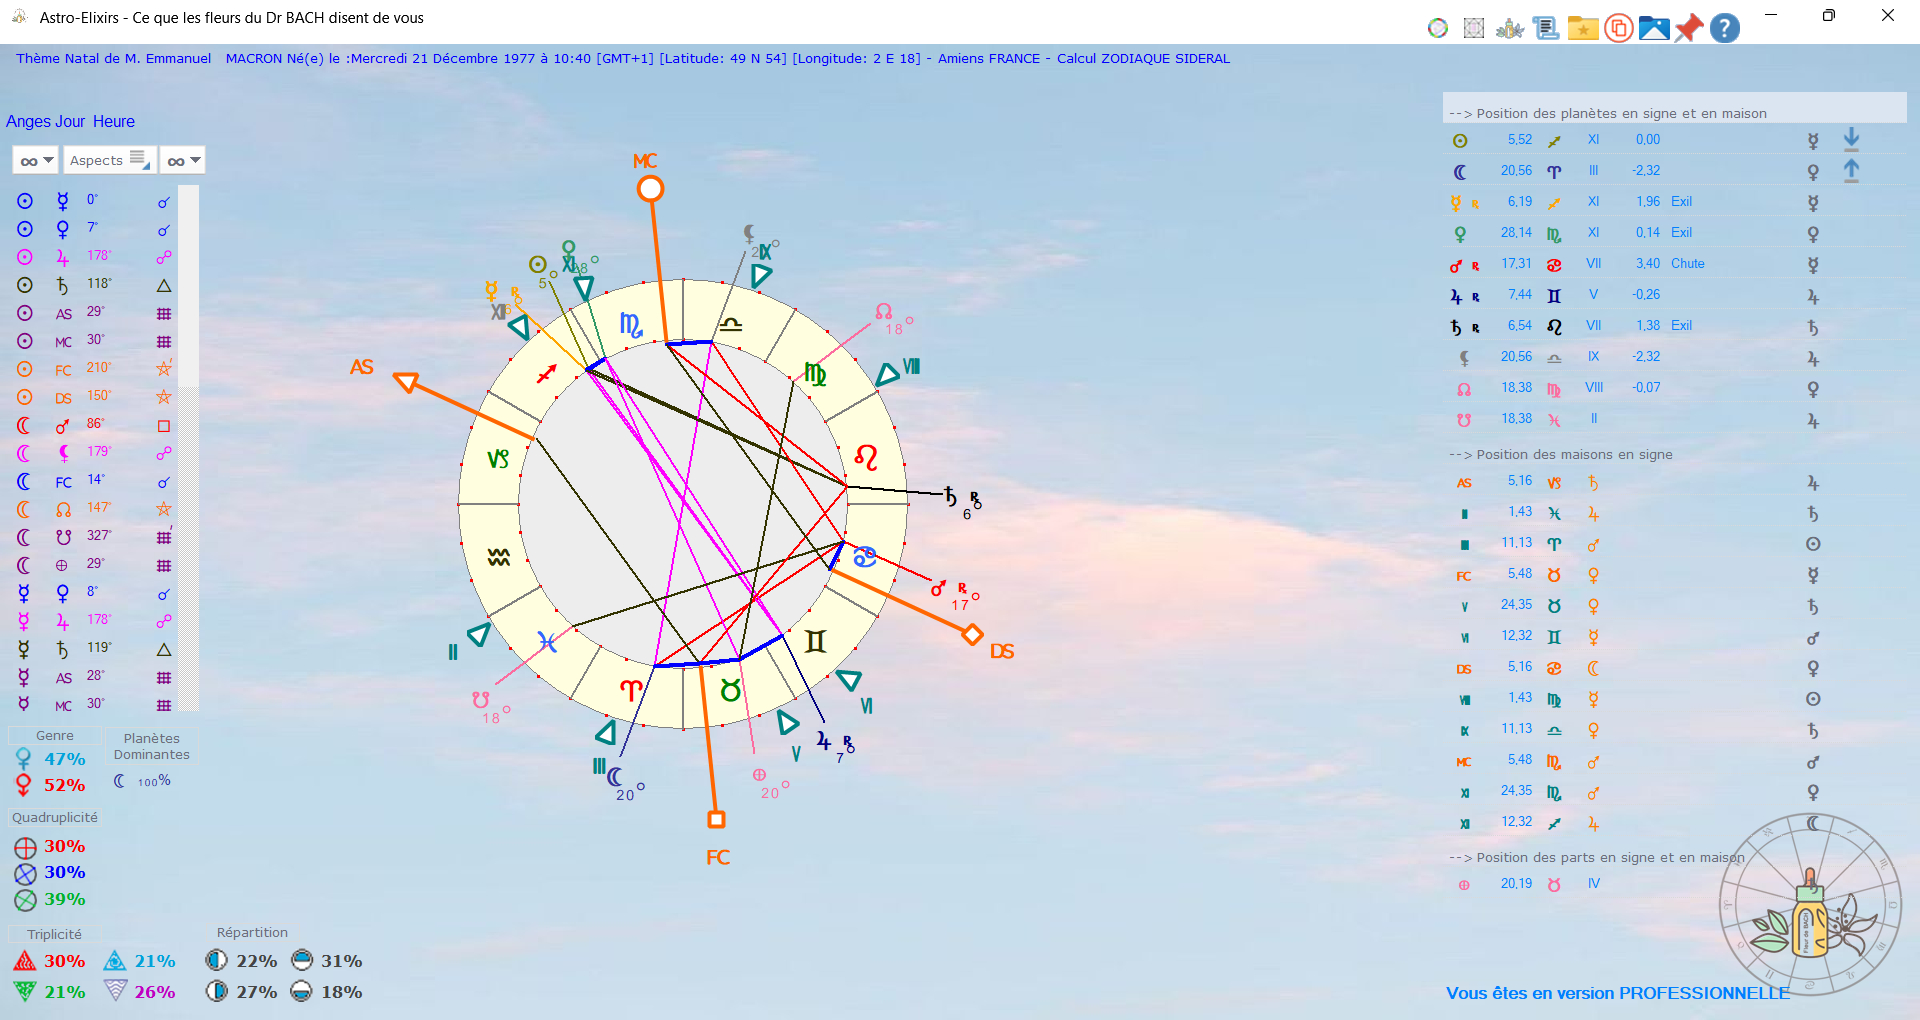Click the red pushpin icon

(1689, 28)
